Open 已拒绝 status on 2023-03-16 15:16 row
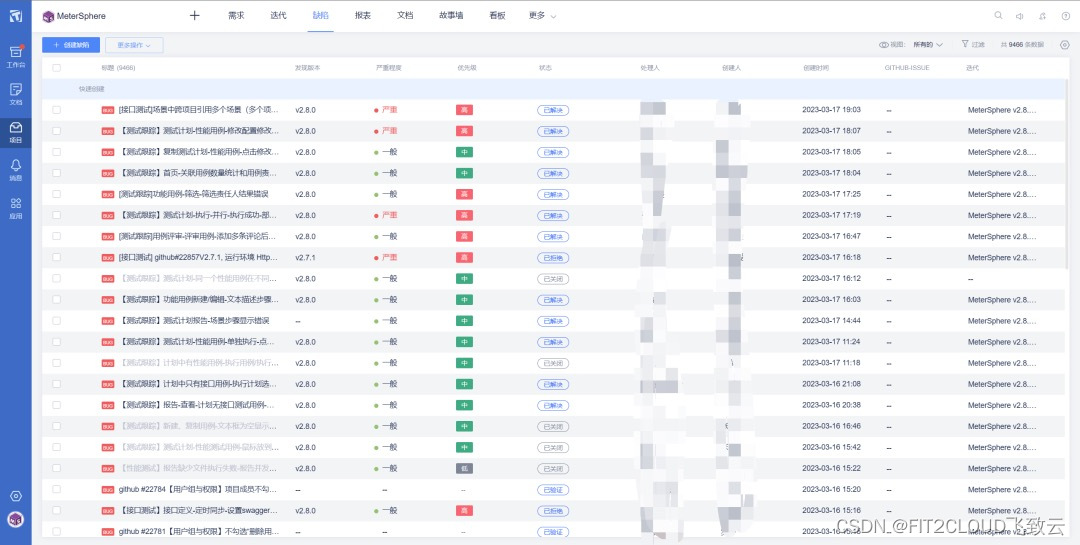 click(x=553, y=511)
